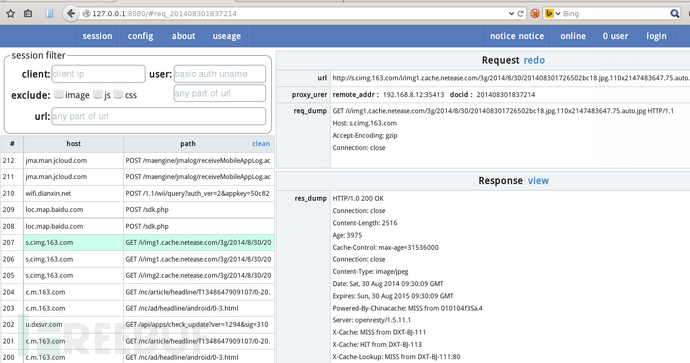Click the request url value
690x363 pixels.
click(x=510, y=78)
